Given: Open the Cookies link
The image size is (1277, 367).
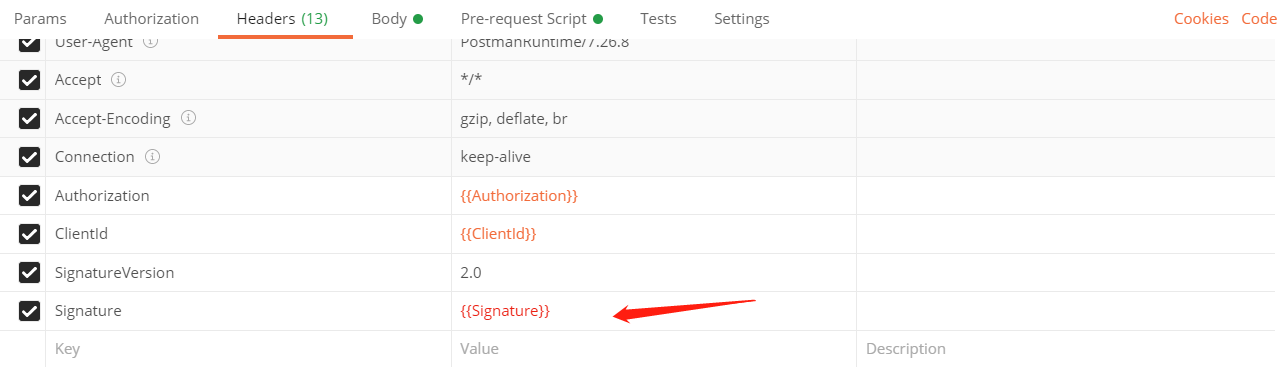Looking at the screenshot, I should click(x=1201, y=19).
